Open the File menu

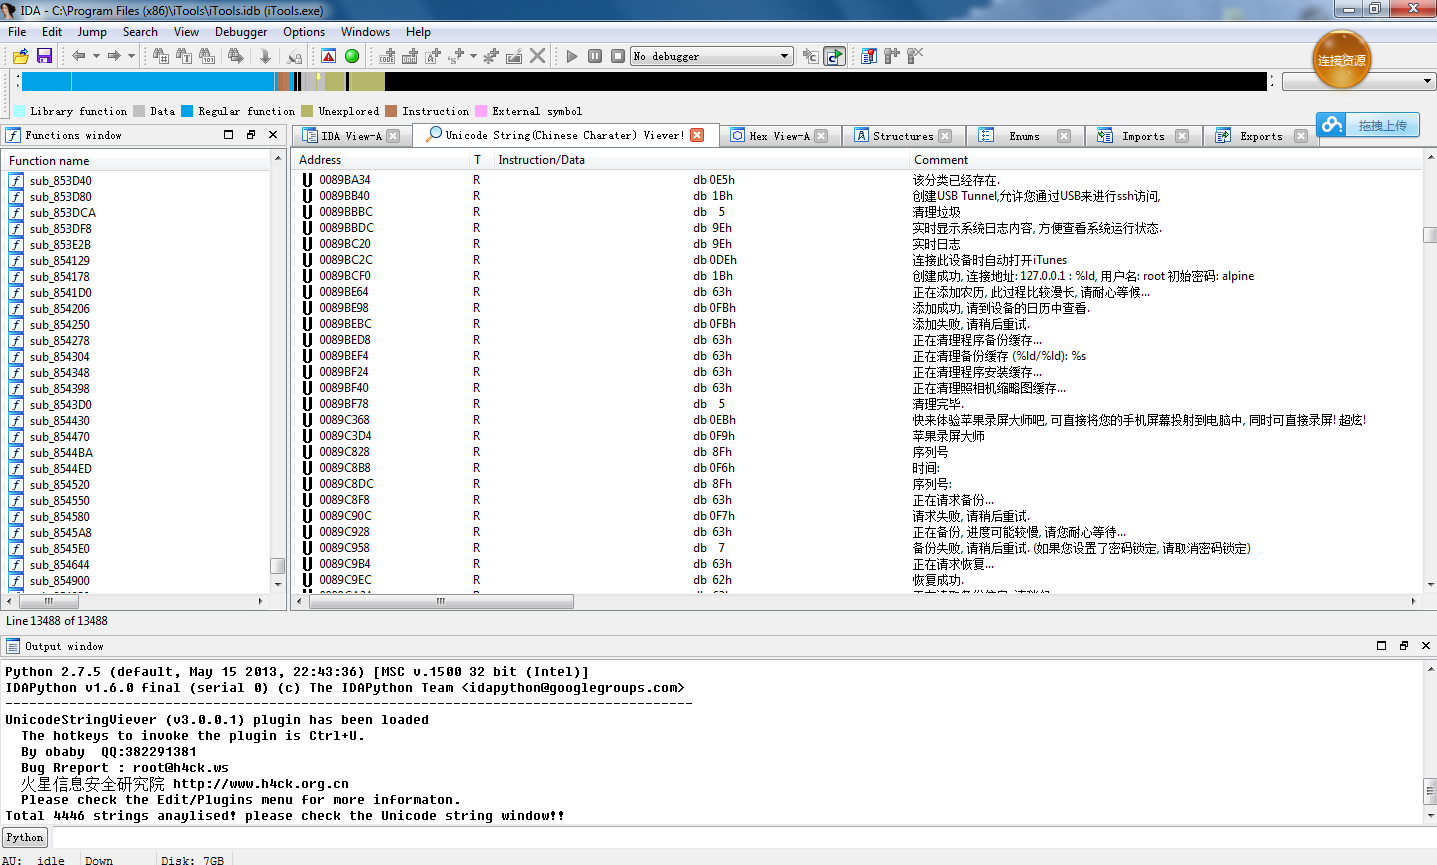tap(17, 32)
